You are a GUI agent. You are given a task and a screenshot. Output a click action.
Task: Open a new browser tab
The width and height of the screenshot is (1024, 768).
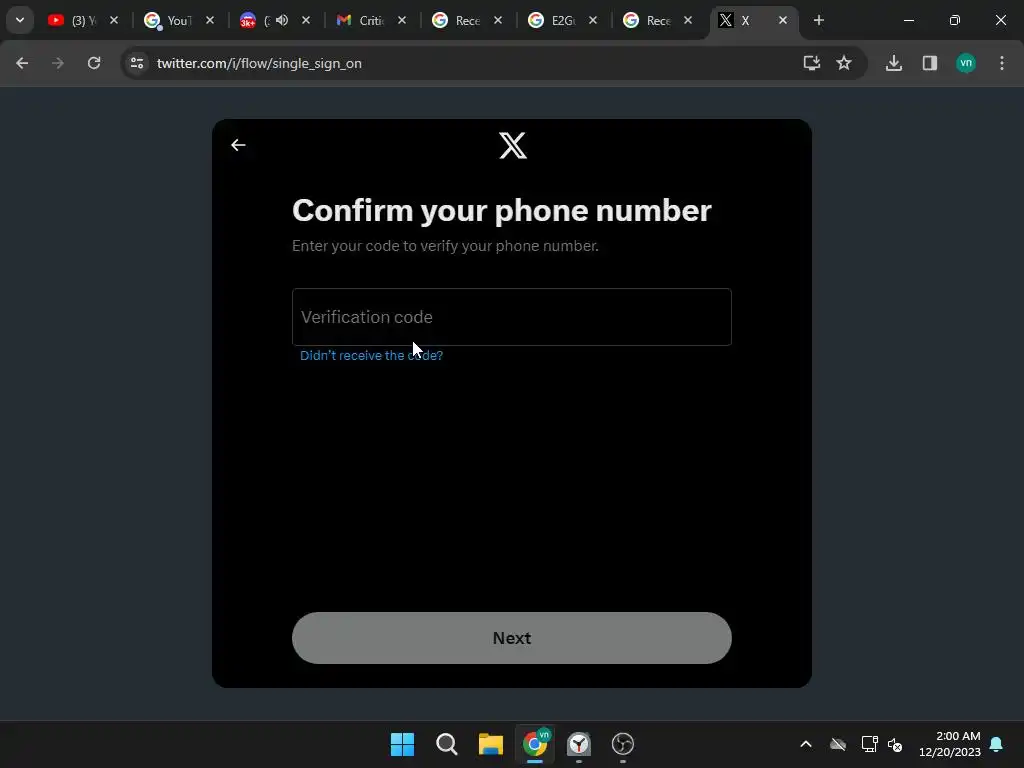(819, 20)
